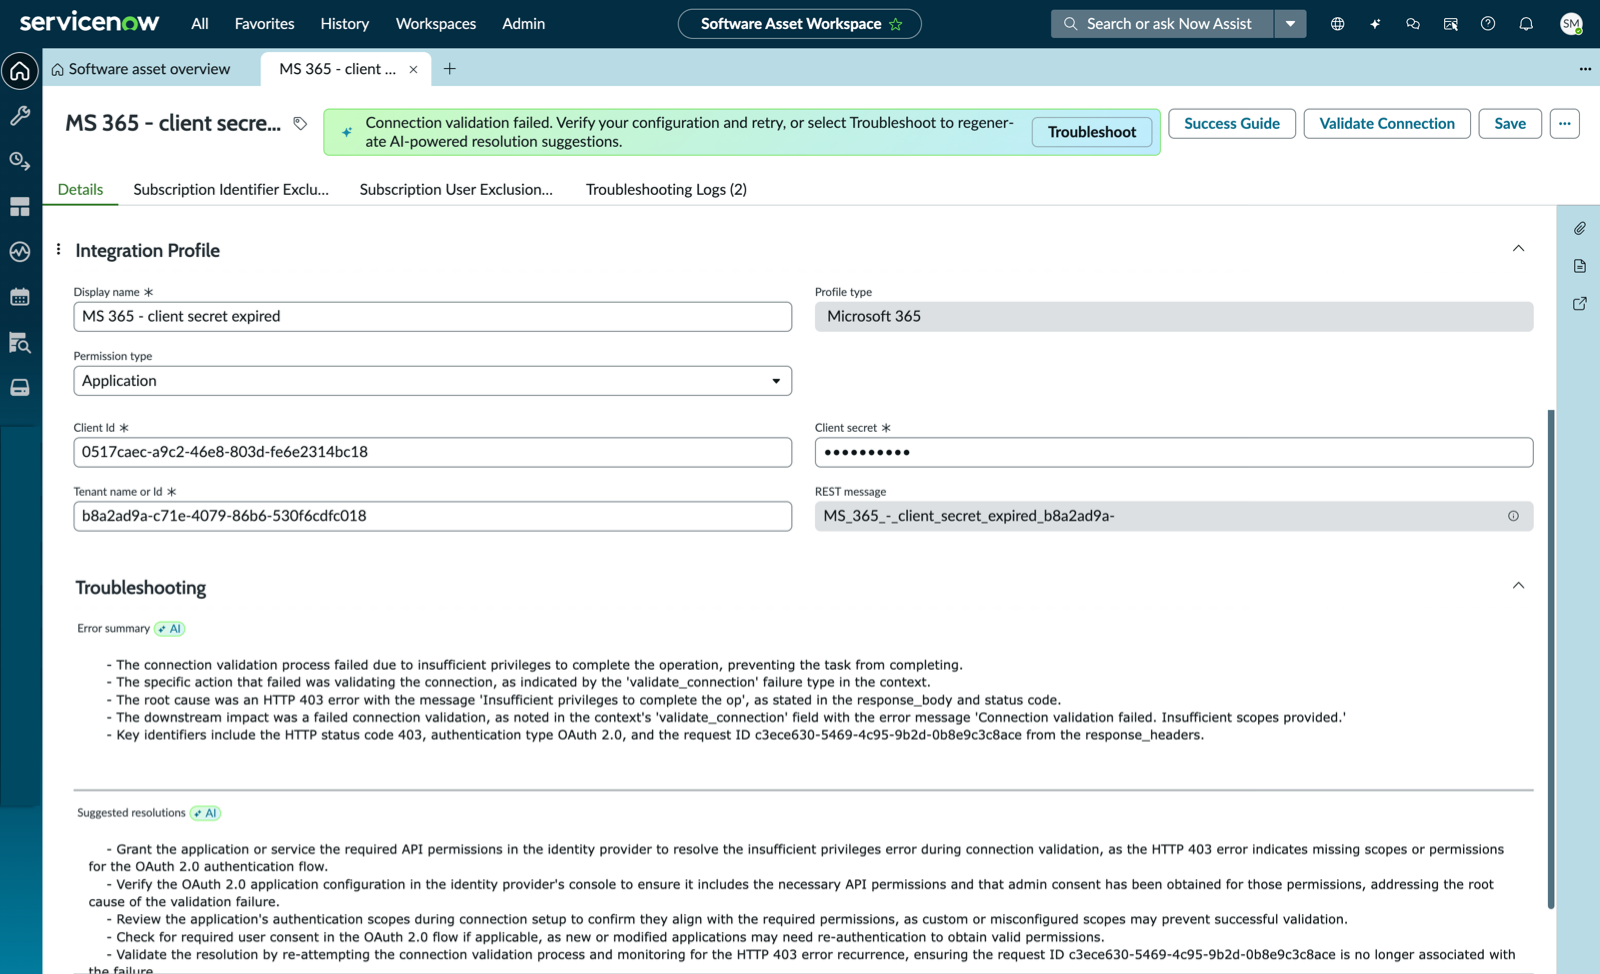This screenshot has width=1600, height=974.
Task: Open the license spend sidebar icon
Action: coord(20,161)
